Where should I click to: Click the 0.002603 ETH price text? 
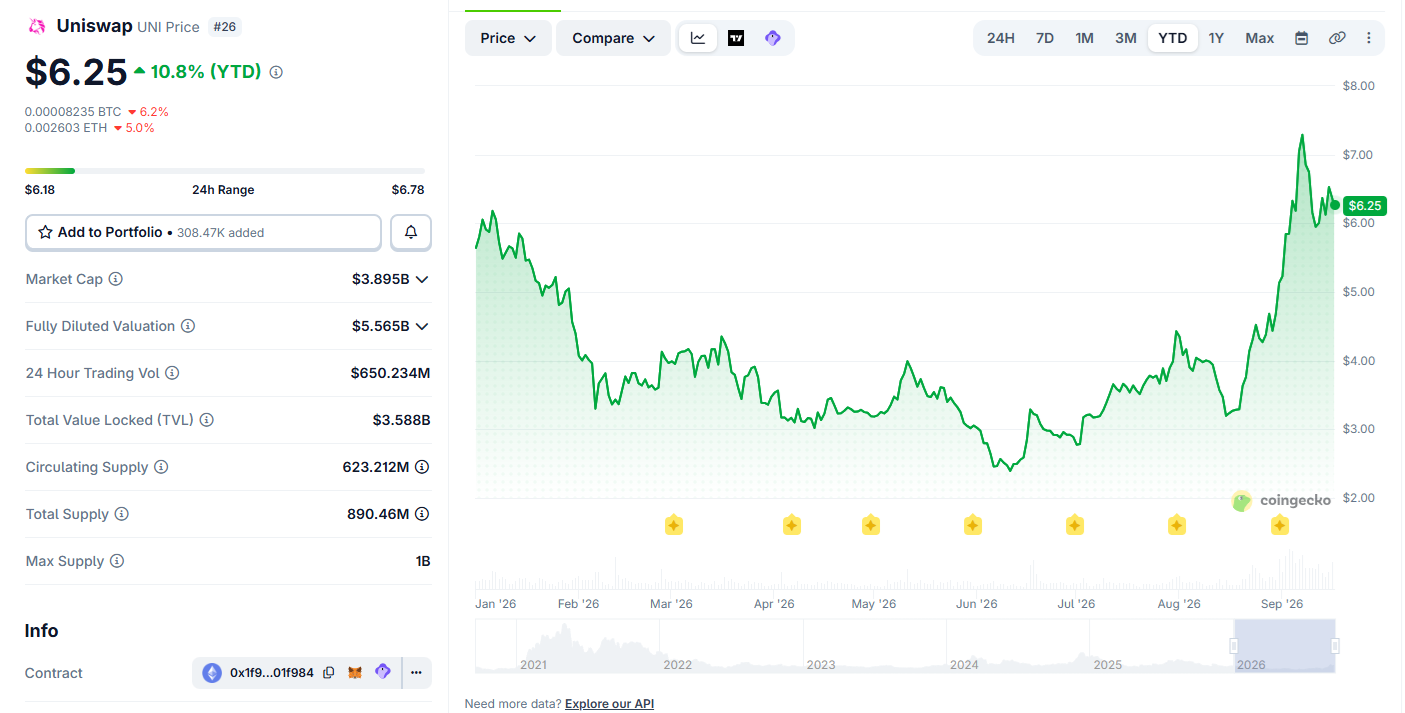[x=65, y=128]
